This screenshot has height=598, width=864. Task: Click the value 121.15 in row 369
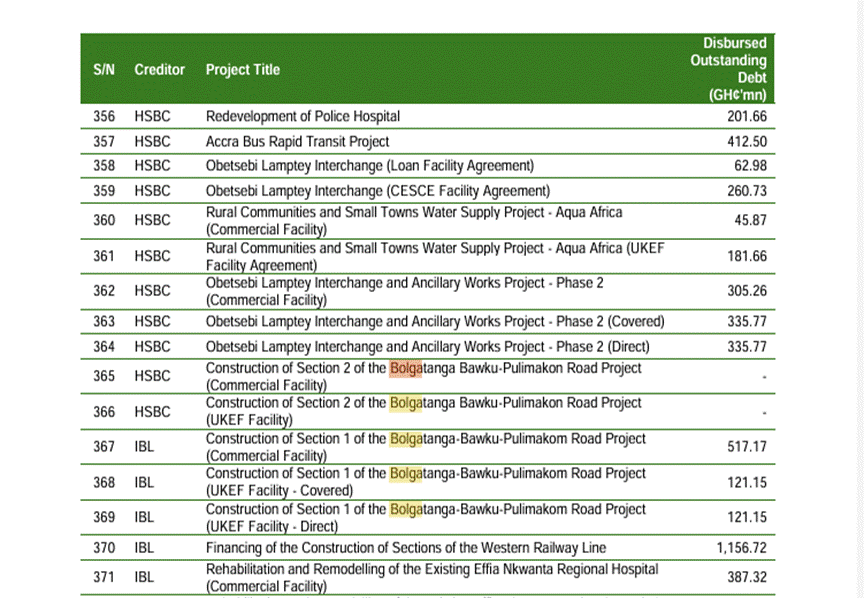pos(747,518)
